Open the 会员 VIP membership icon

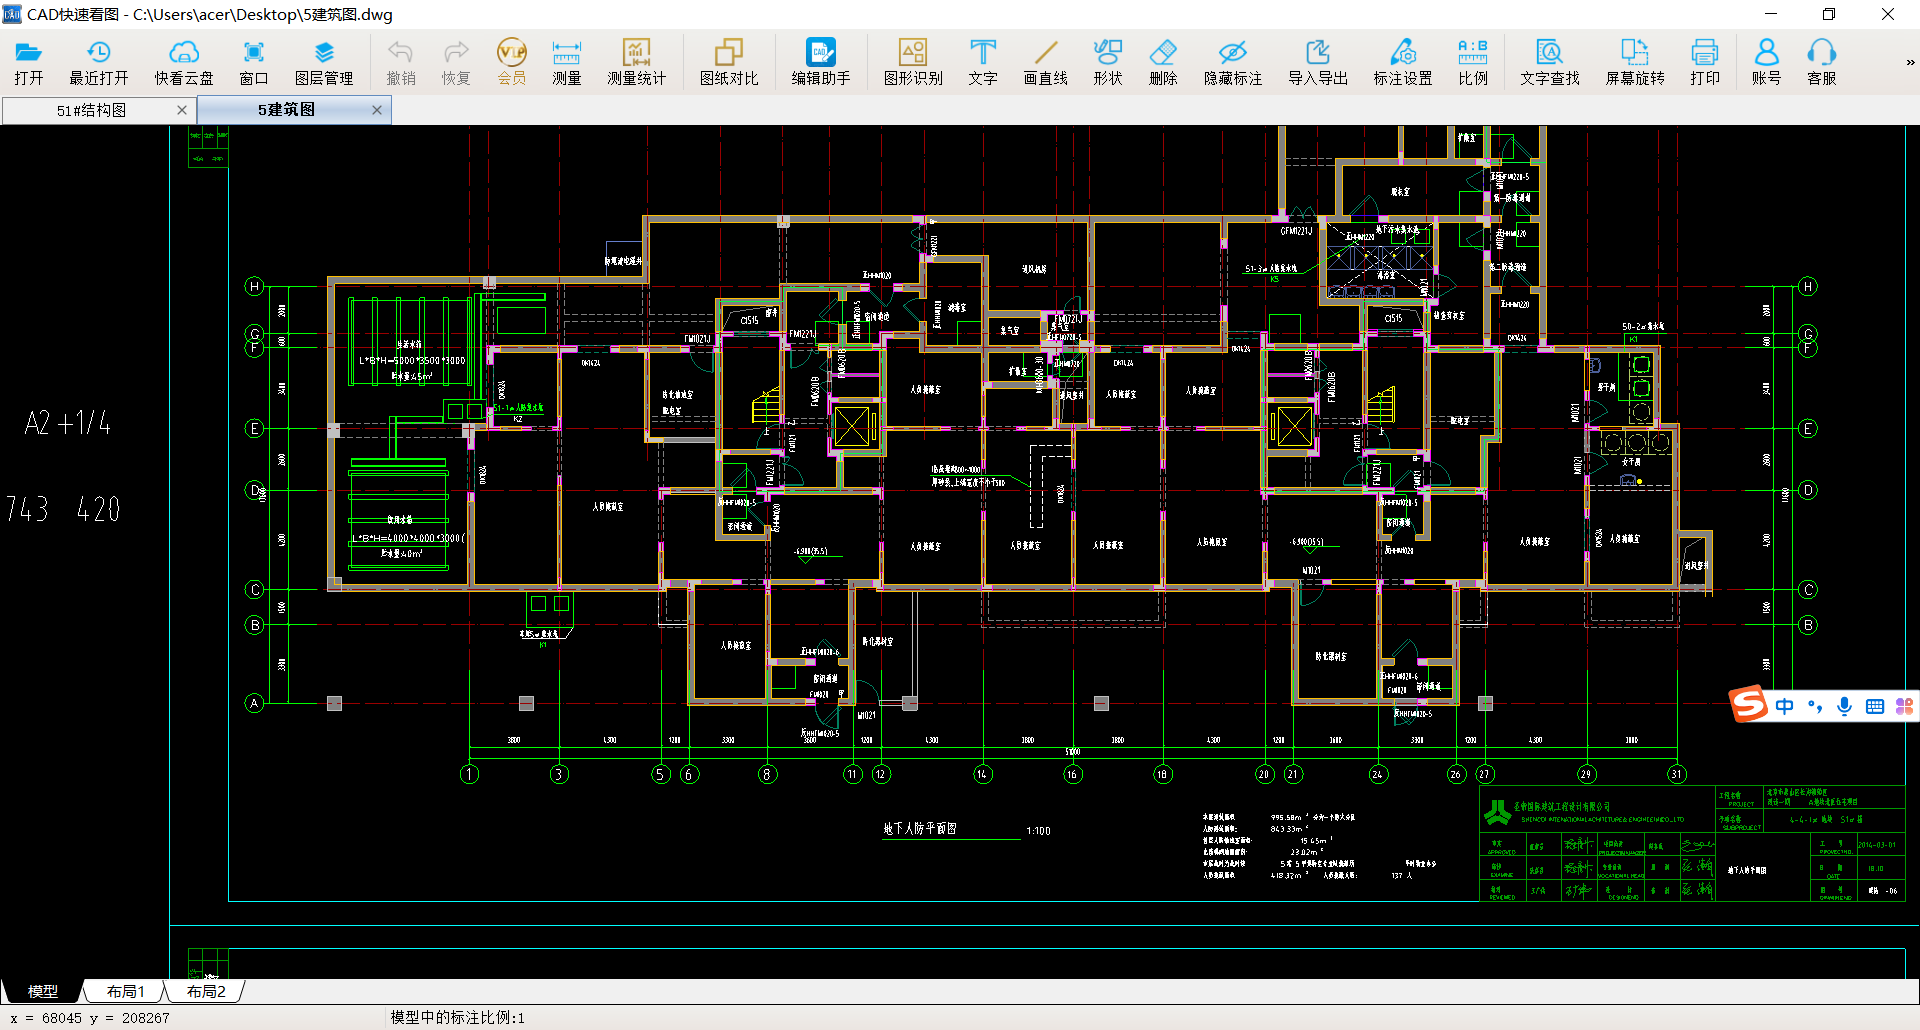512,63
